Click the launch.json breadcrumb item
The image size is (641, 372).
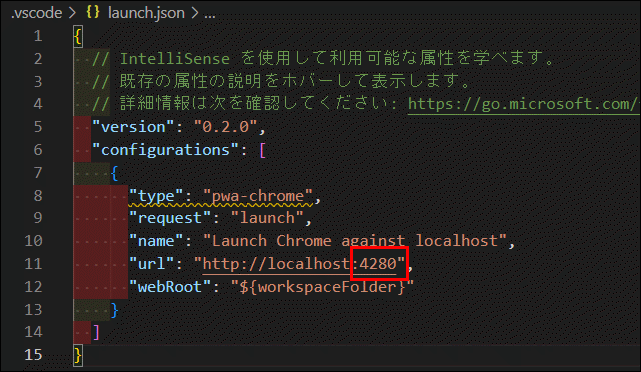pos(146,13)
